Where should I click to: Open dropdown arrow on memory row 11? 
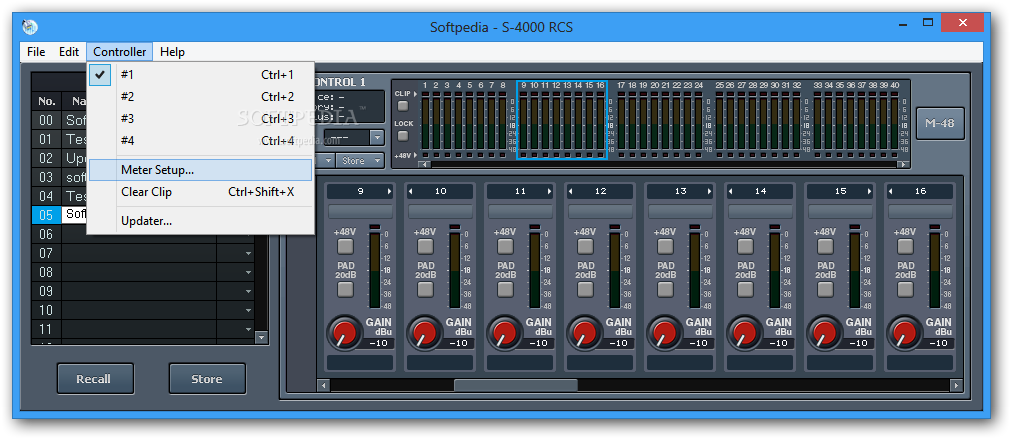tap(249, 329)
